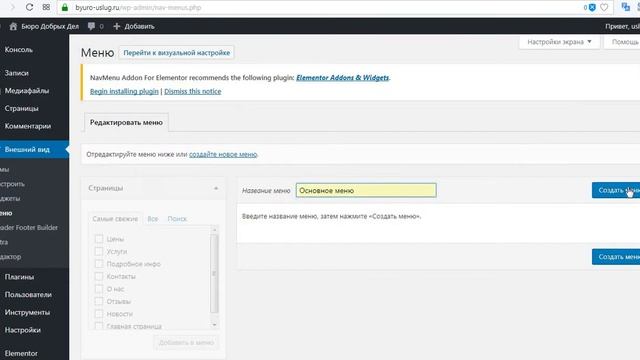Image resolution: width=640 pixels, height=360 pixels.
Task: Expand the Настройки экрана dropdown
Action: click(559, 42)
